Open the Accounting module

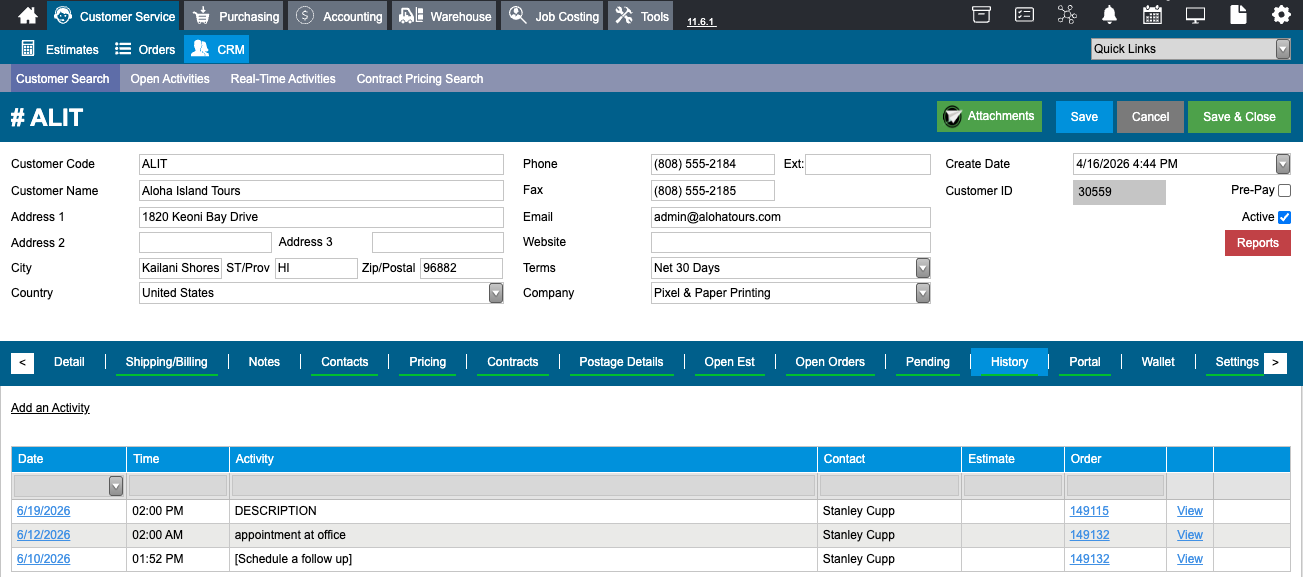[x=340, y=16]
